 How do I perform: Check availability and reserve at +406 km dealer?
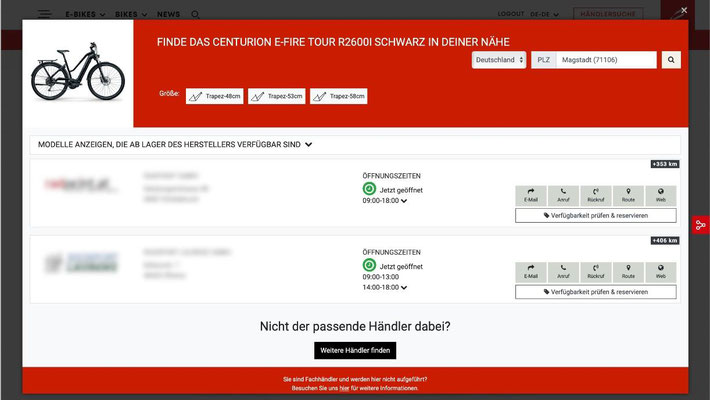pos(596,292)
